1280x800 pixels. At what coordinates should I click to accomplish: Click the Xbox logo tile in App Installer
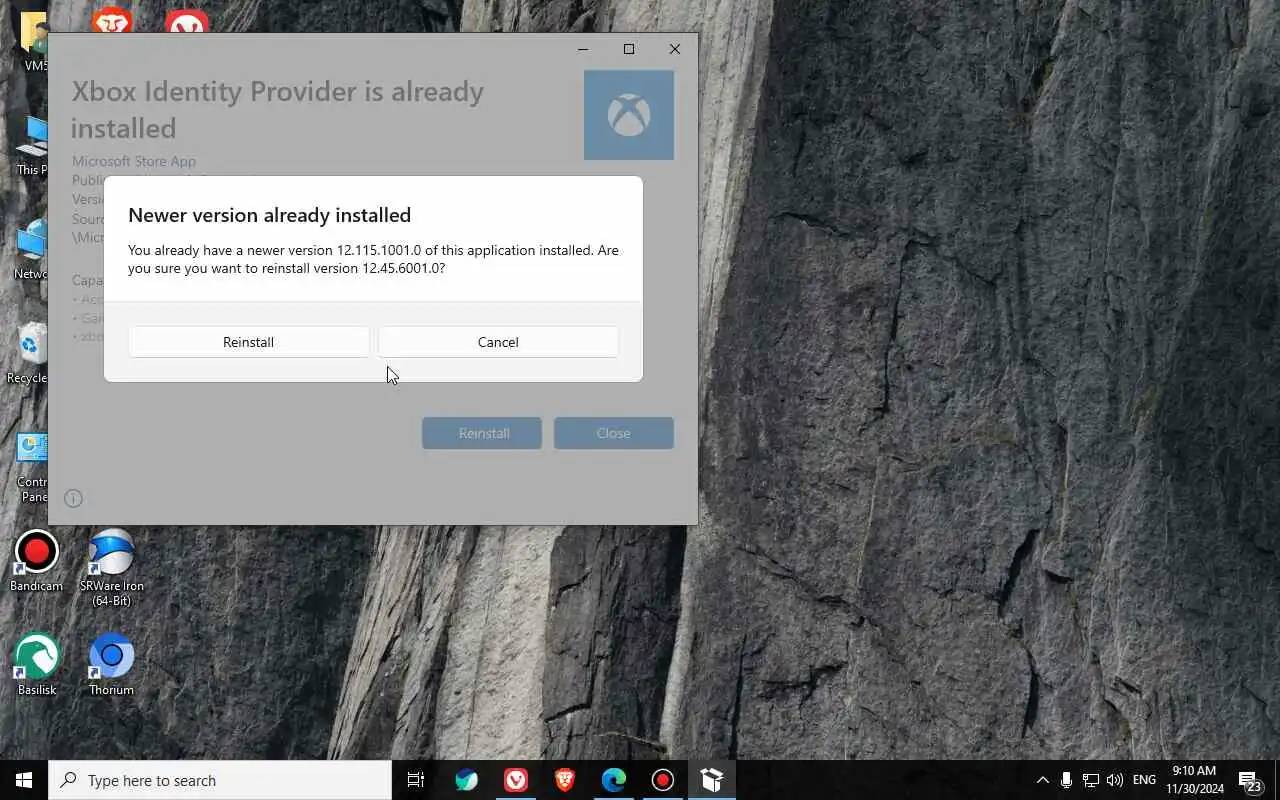pyautogui.click(x=629, y=115)
